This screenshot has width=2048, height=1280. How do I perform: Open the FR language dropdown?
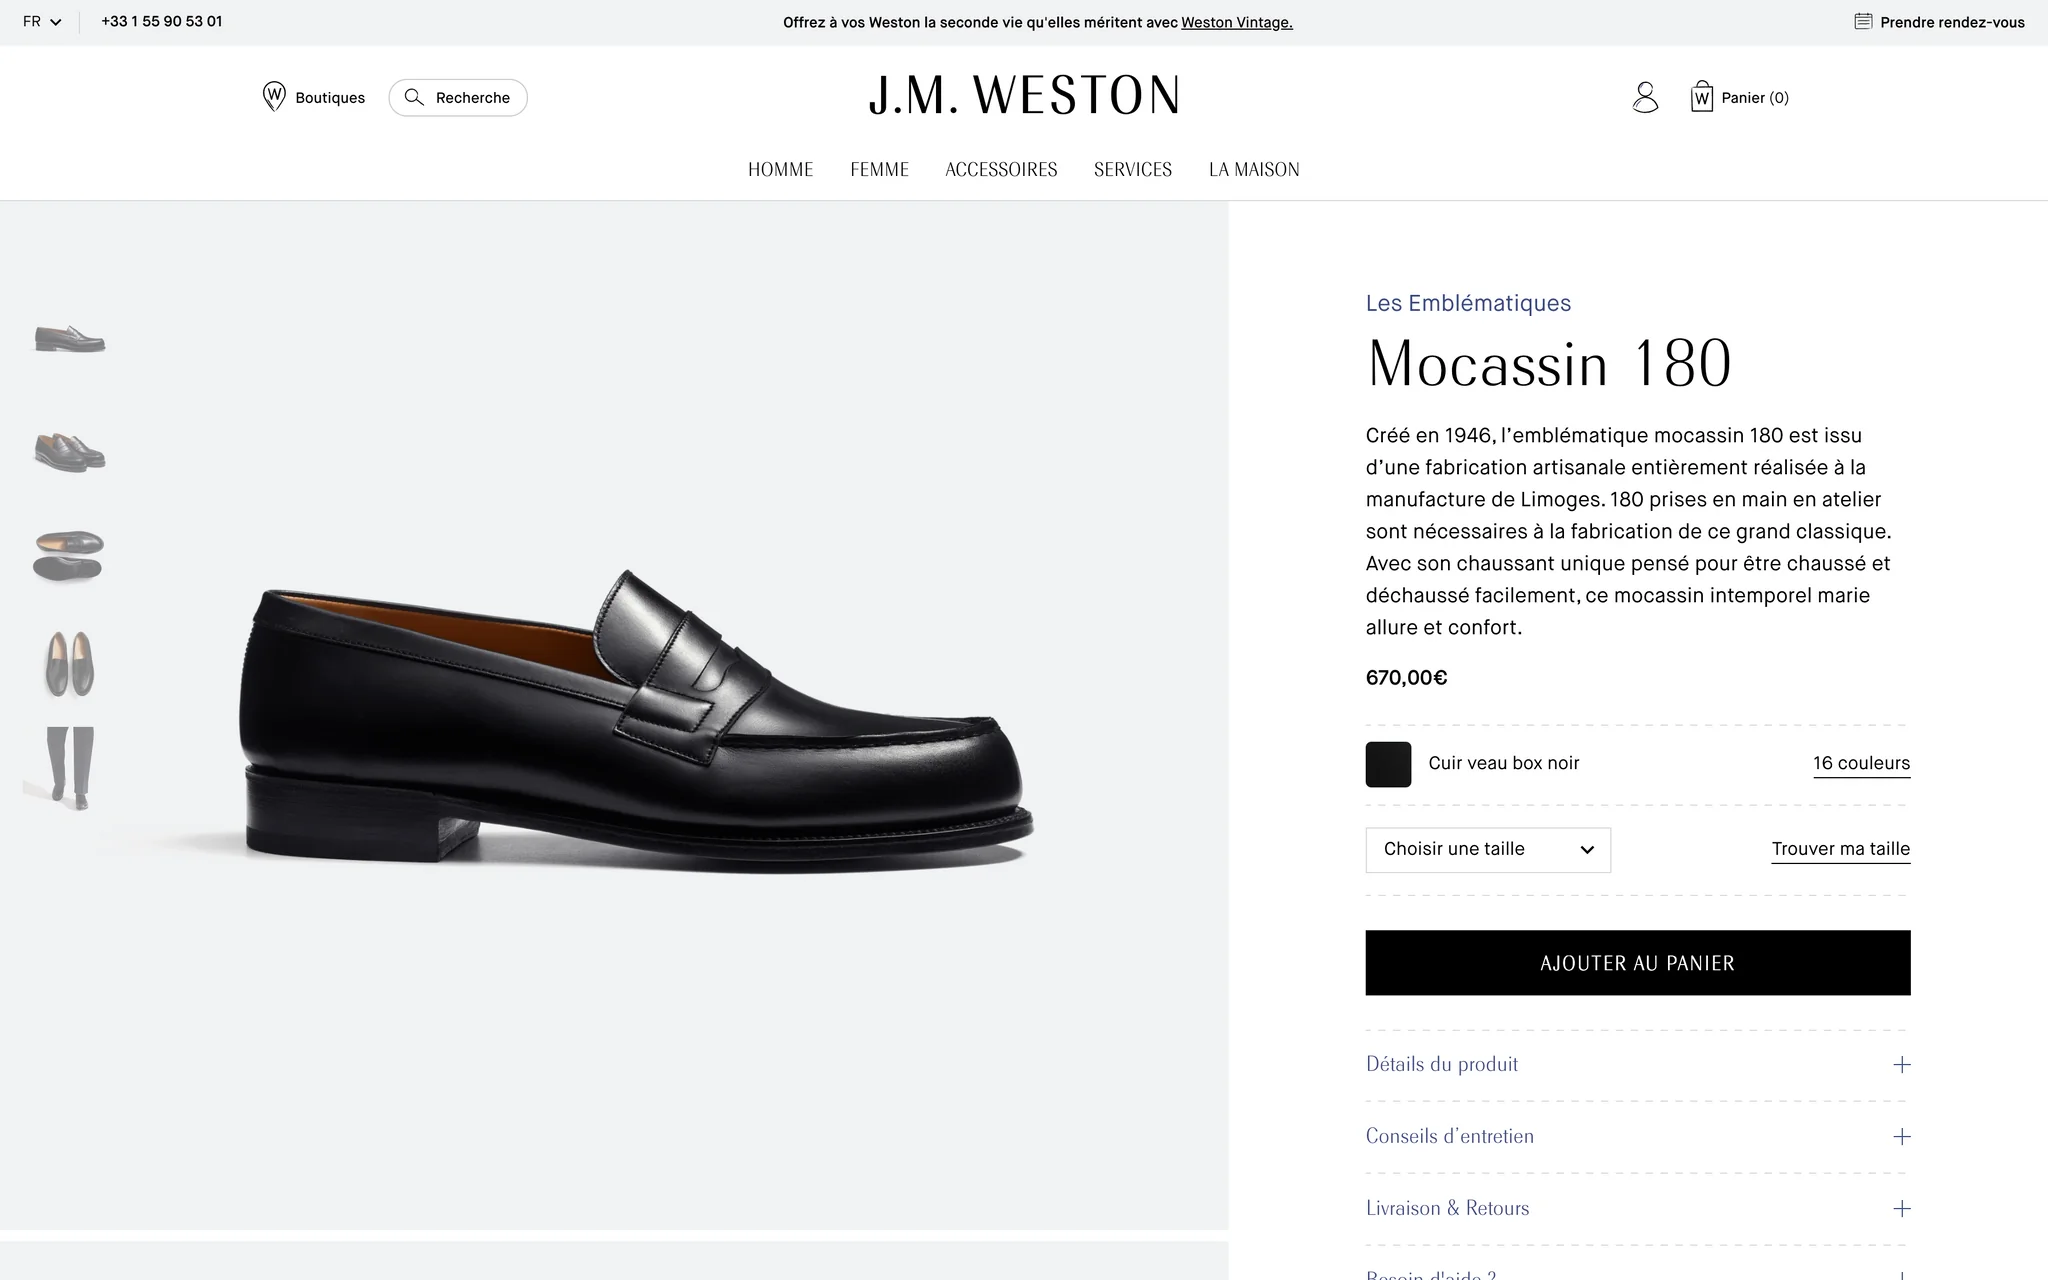[x=42, y=21]
